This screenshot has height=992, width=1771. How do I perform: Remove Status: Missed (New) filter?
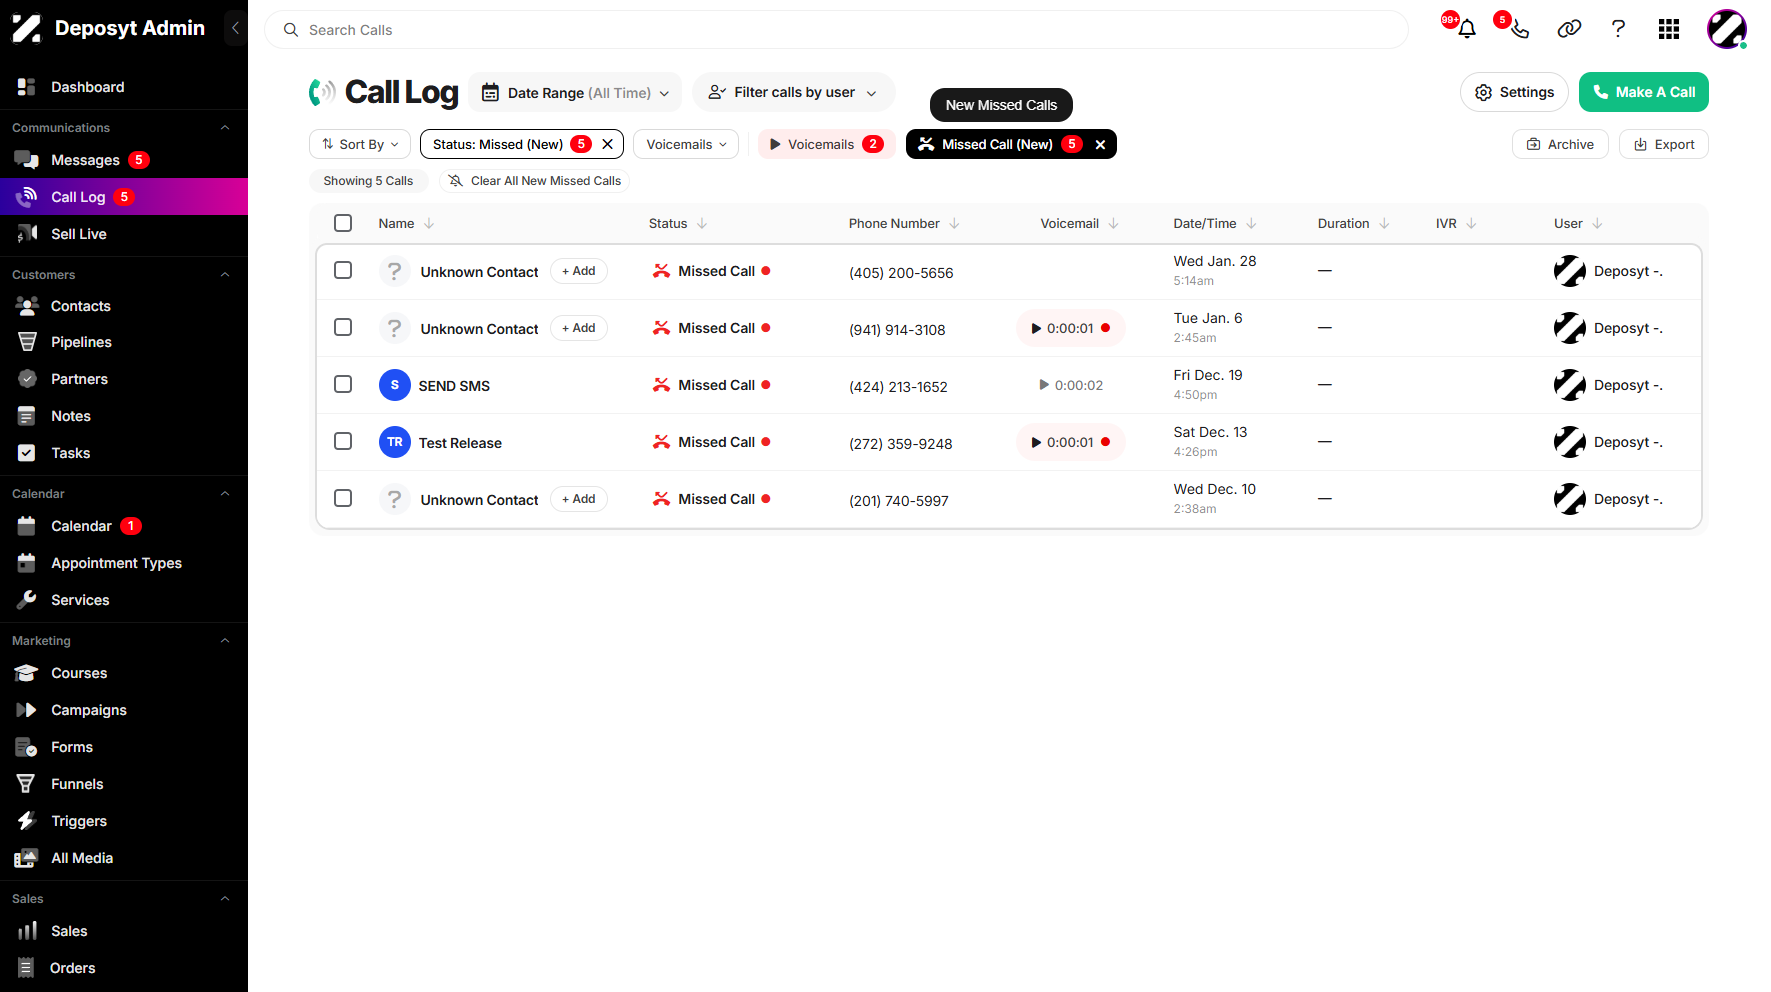pos(607,144)
